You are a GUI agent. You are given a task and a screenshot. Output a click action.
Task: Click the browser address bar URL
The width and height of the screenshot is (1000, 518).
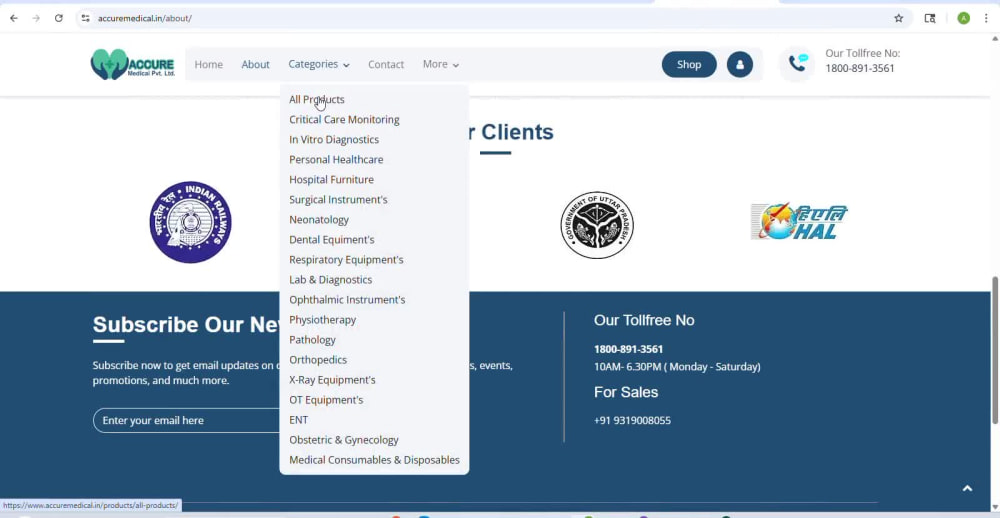pyautogui.click(x=145, y=18)
